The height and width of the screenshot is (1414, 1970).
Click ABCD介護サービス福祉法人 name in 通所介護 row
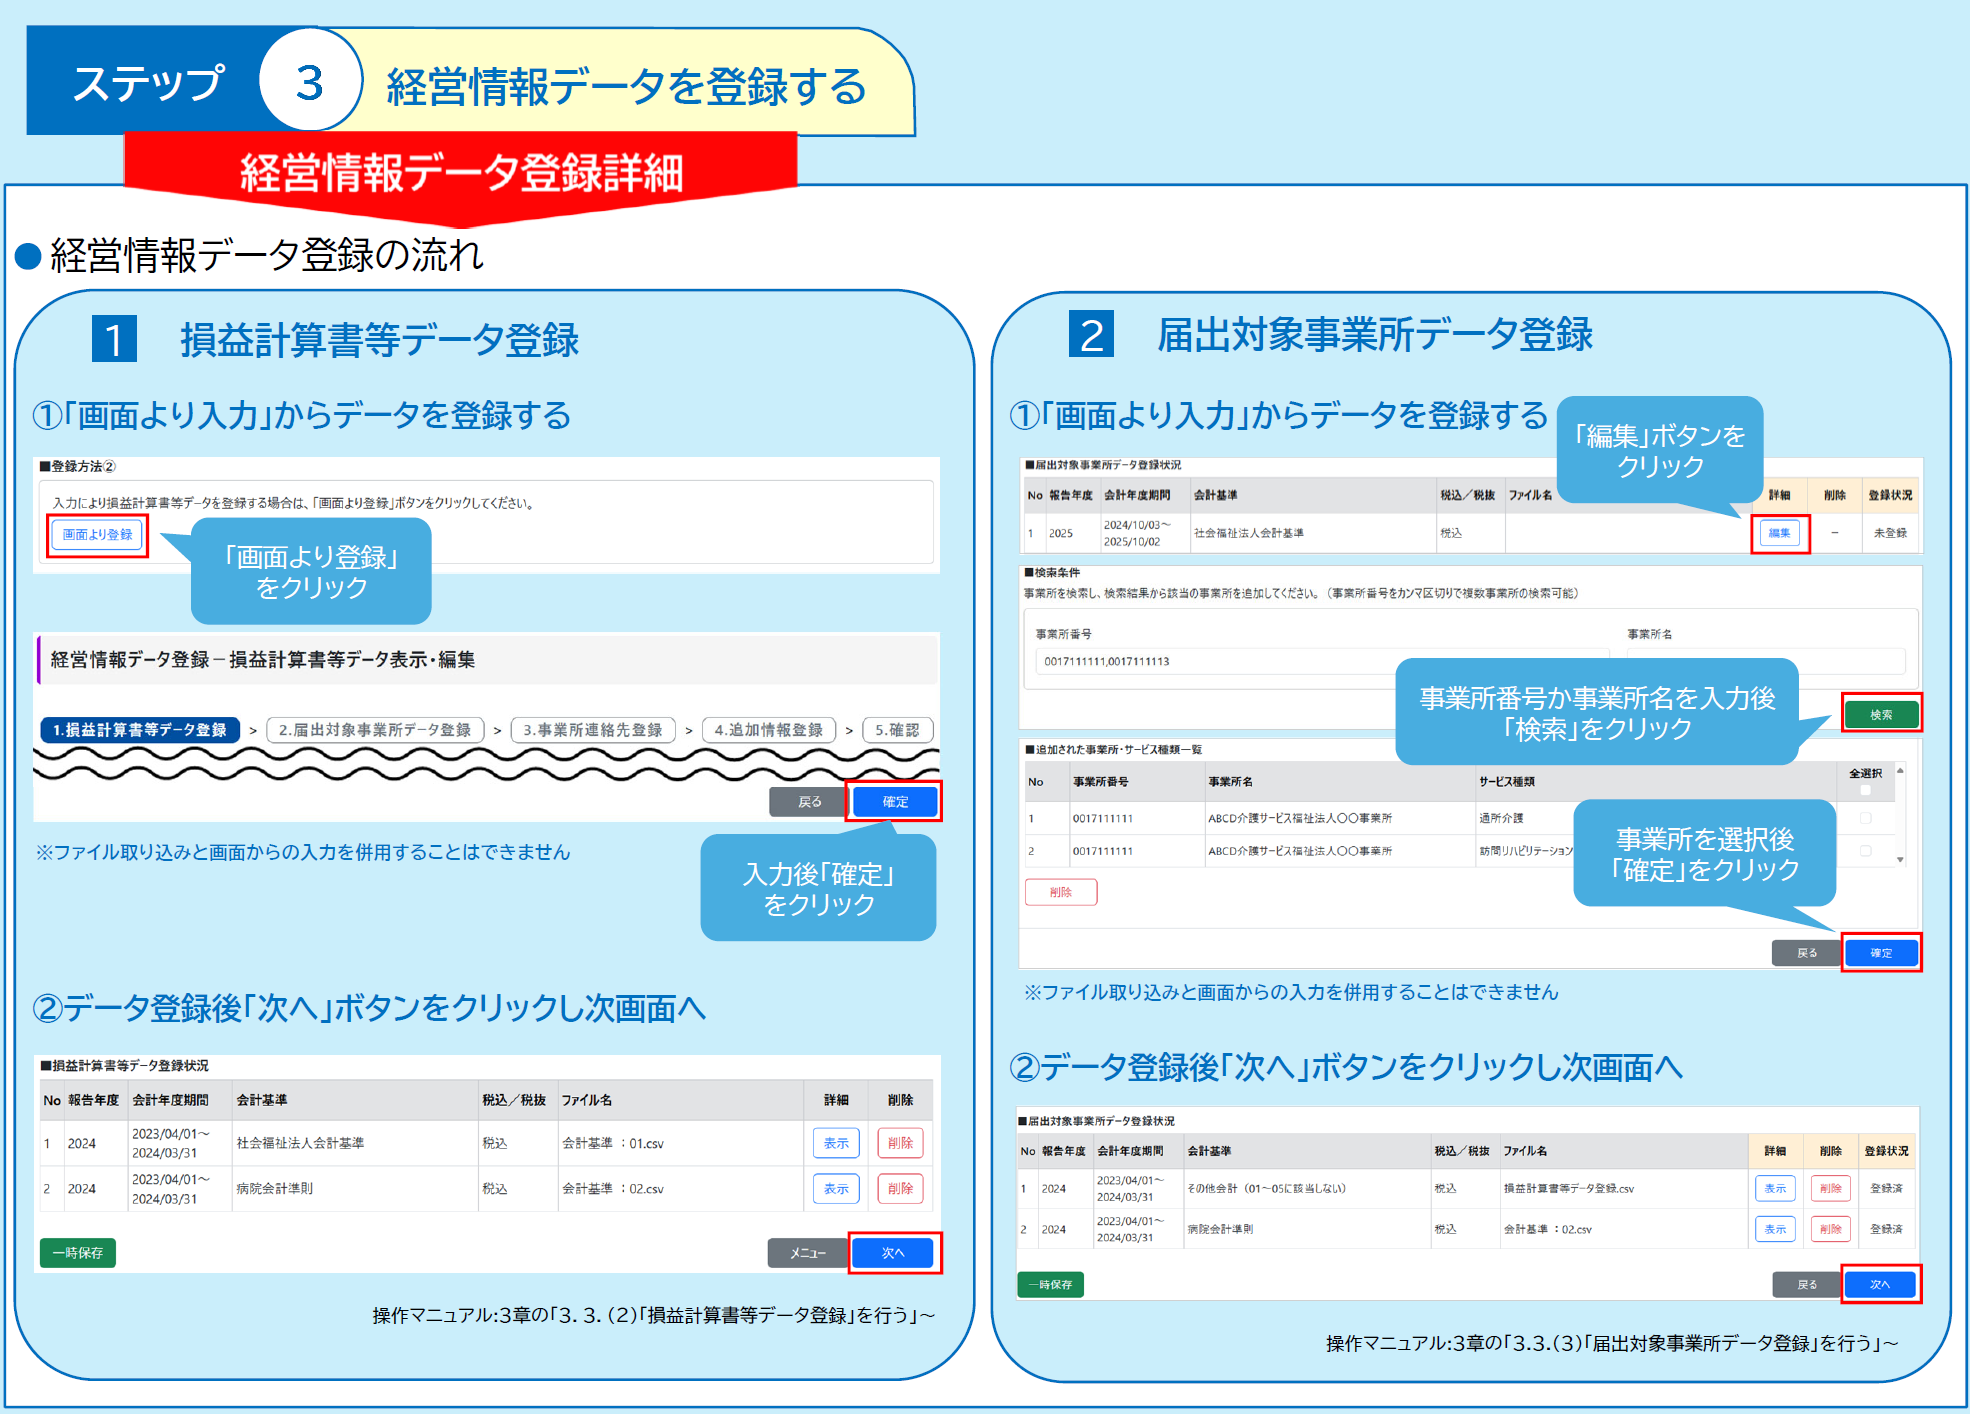click(1299, 818)
